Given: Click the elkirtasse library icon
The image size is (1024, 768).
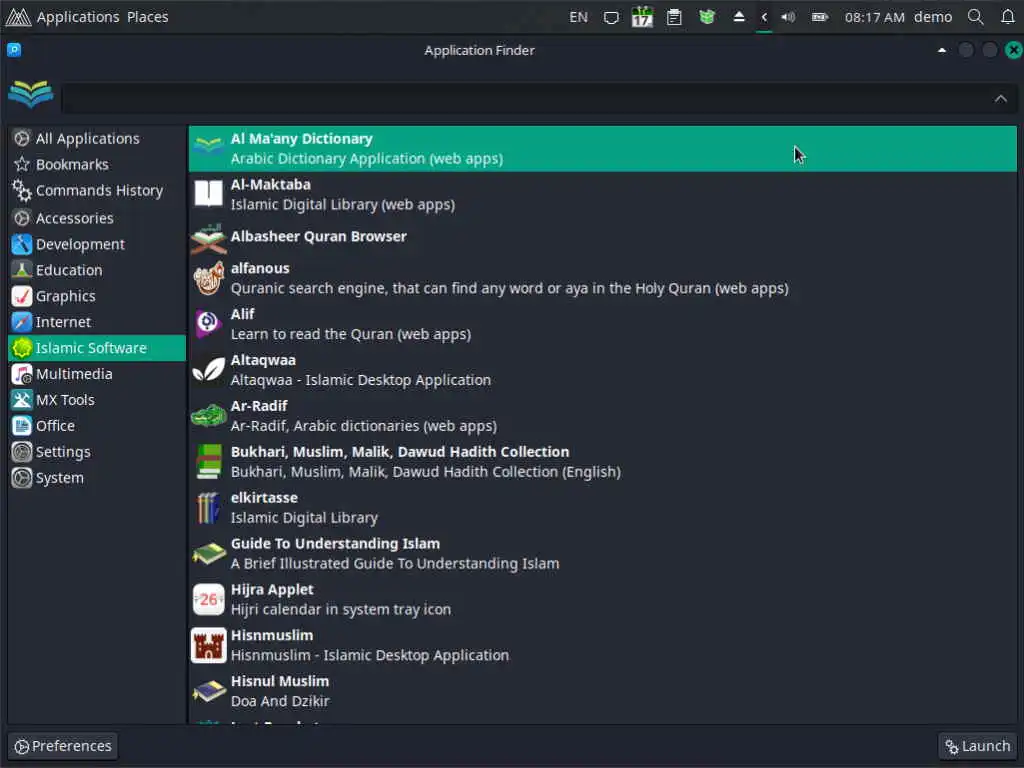Looking at the screenshot, I should tap(208, 507).
